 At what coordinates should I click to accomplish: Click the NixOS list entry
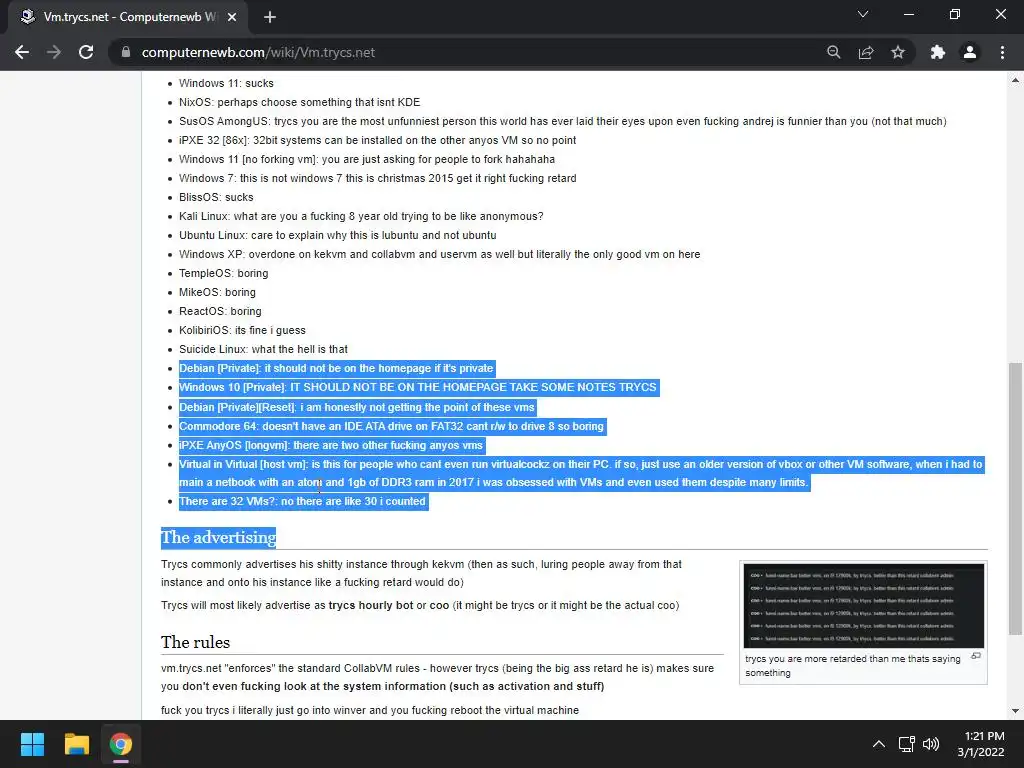(x=300, y=102)
